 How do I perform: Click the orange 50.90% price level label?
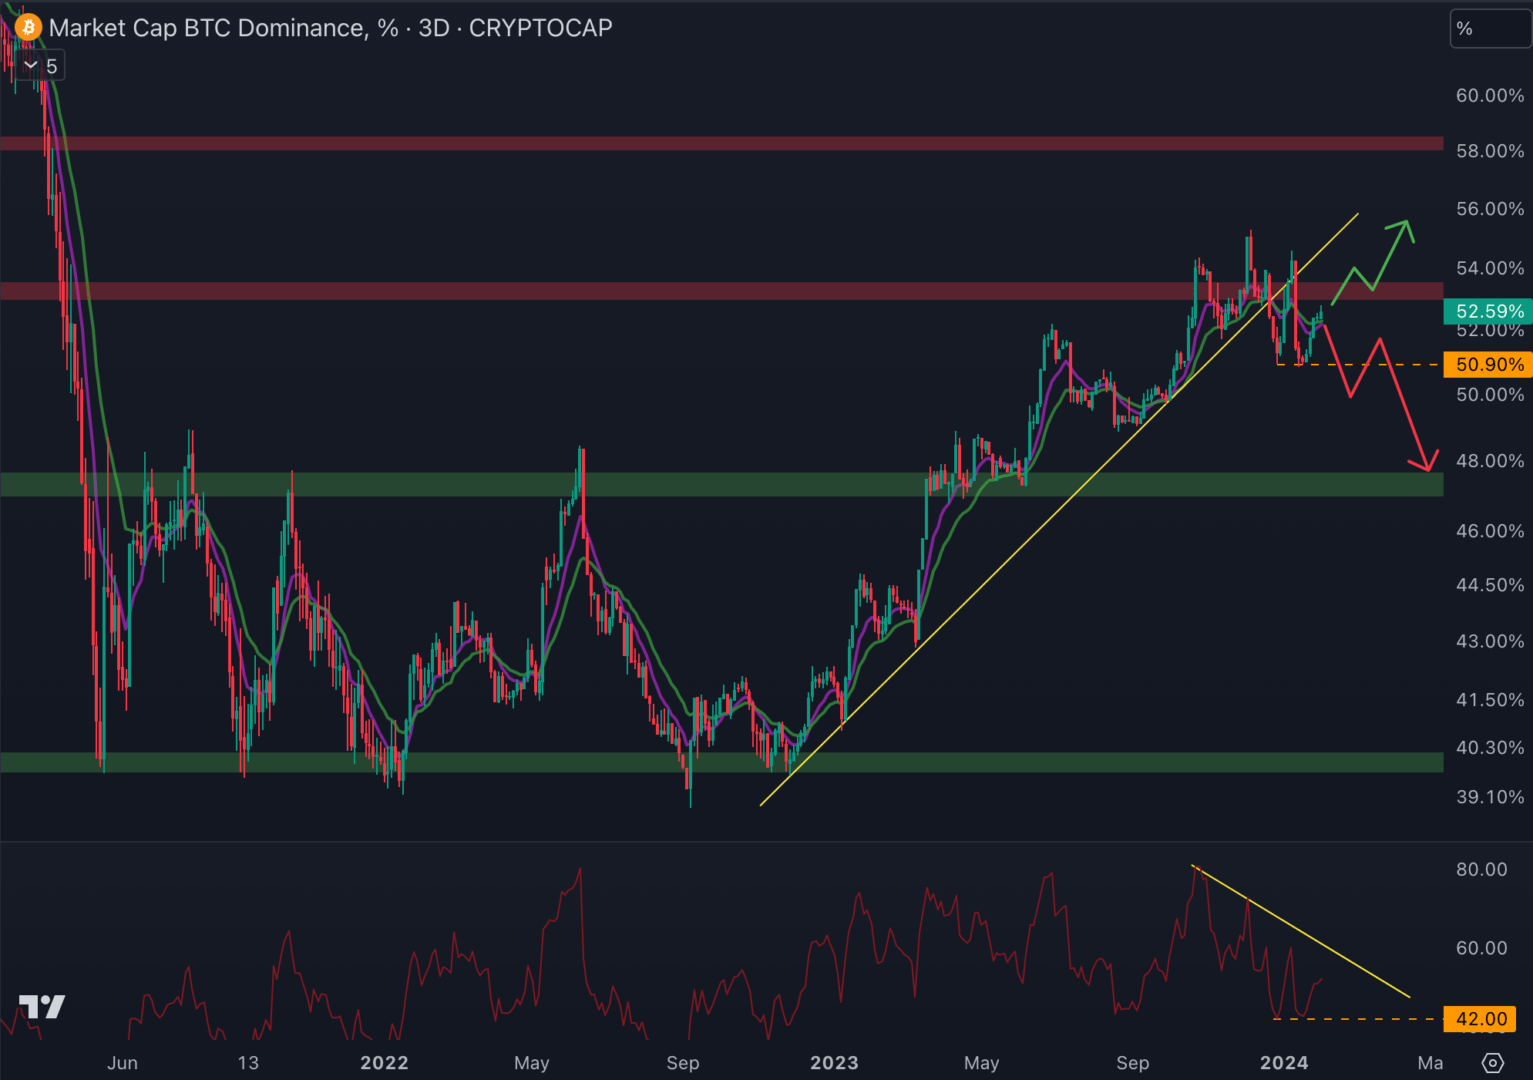point(1488,365)
